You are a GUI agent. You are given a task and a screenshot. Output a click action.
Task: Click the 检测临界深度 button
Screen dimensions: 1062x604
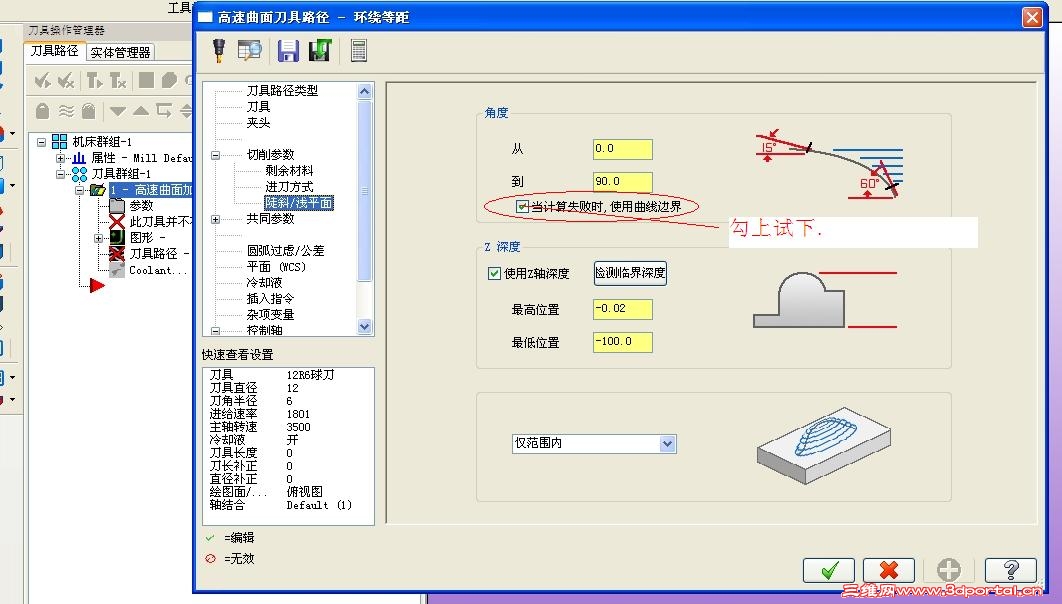[631, 273]
